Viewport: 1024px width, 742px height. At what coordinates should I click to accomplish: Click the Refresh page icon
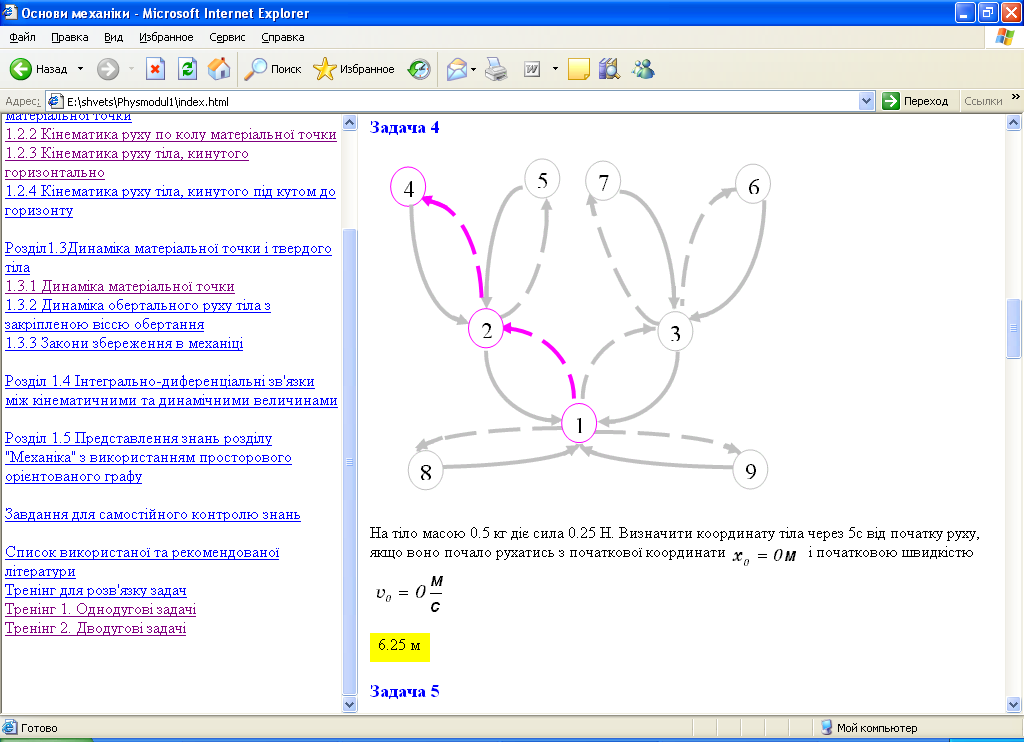(x=187, y=69)
